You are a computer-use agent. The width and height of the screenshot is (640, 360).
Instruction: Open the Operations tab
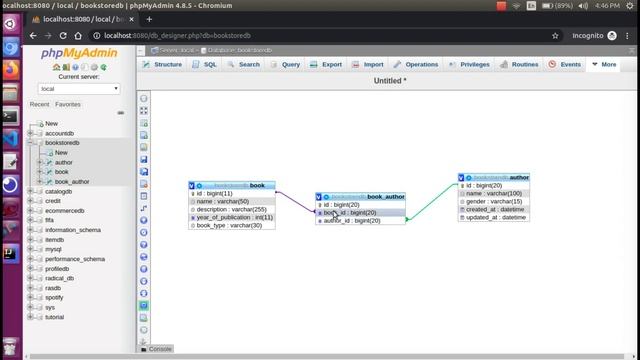(416, 64)
